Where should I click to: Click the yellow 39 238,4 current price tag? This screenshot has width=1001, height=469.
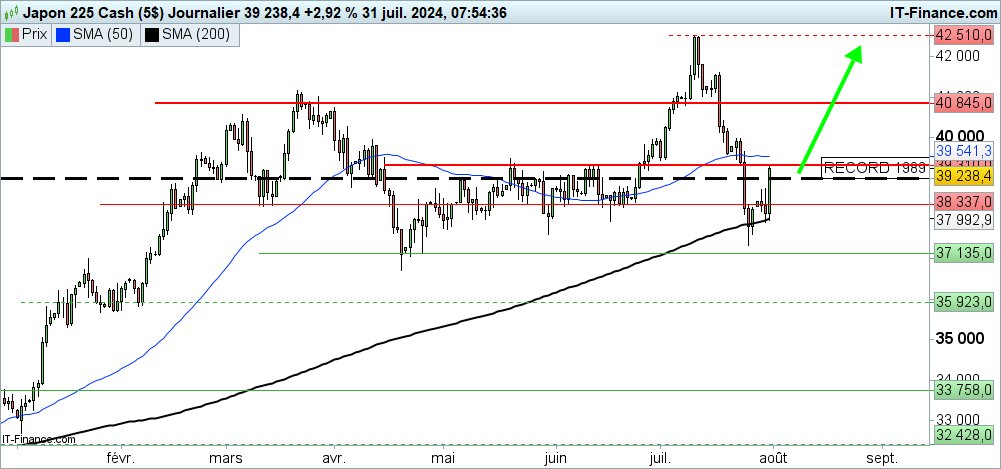963,175
